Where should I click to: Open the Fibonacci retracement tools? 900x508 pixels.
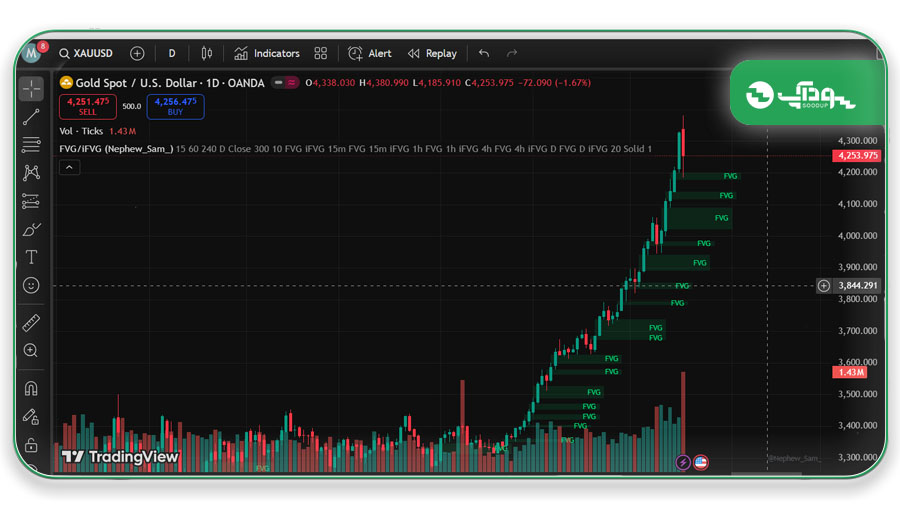31,145
